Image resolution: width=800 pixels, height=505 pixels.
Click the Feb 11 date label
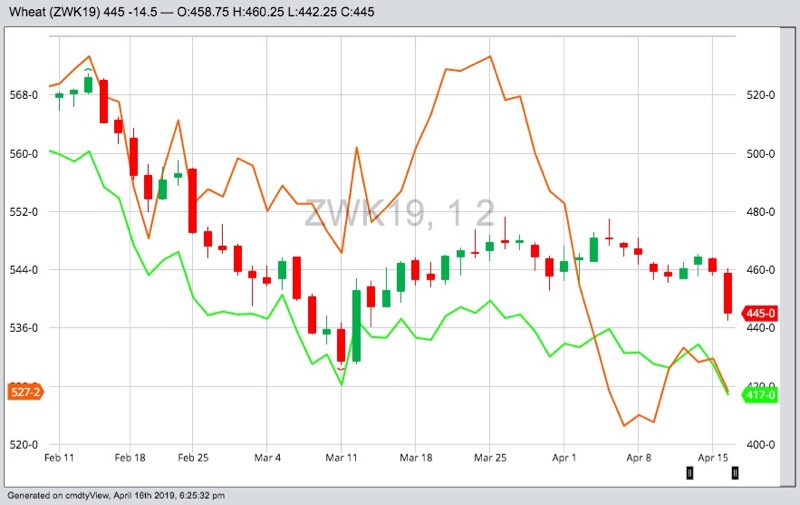(x=59, y=458)
